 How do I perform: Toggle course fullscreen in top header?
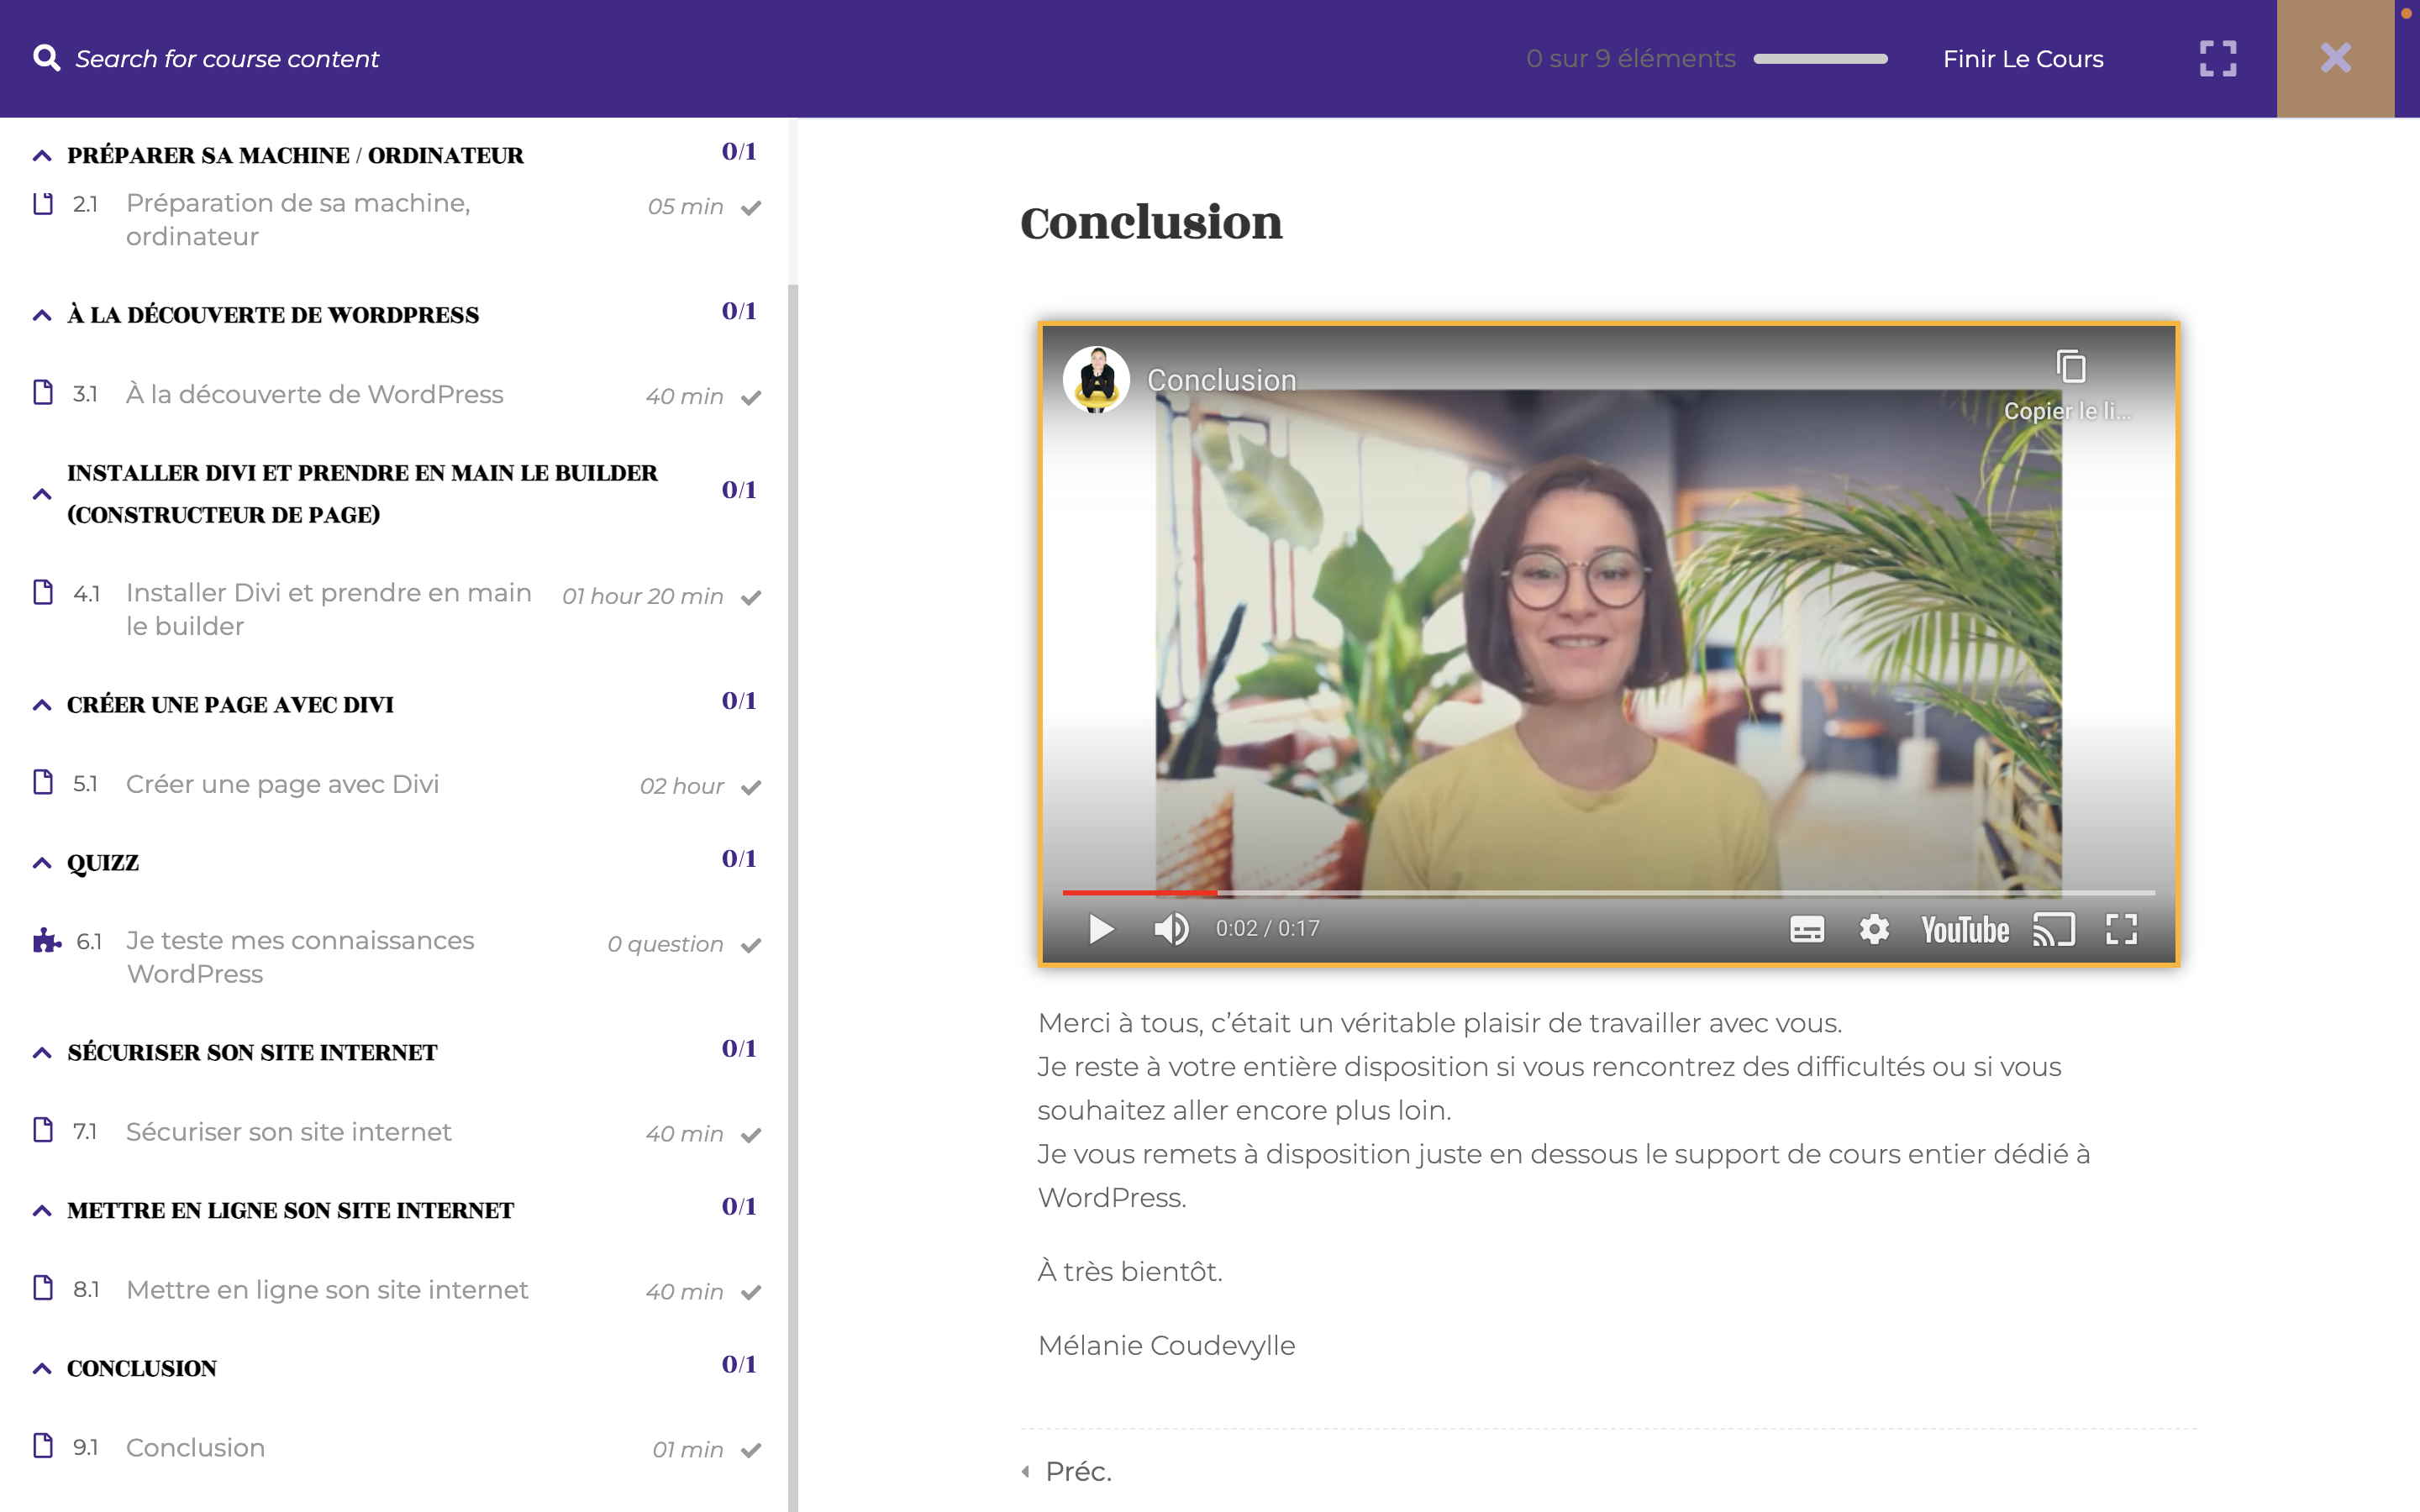tap(2217, 58)
